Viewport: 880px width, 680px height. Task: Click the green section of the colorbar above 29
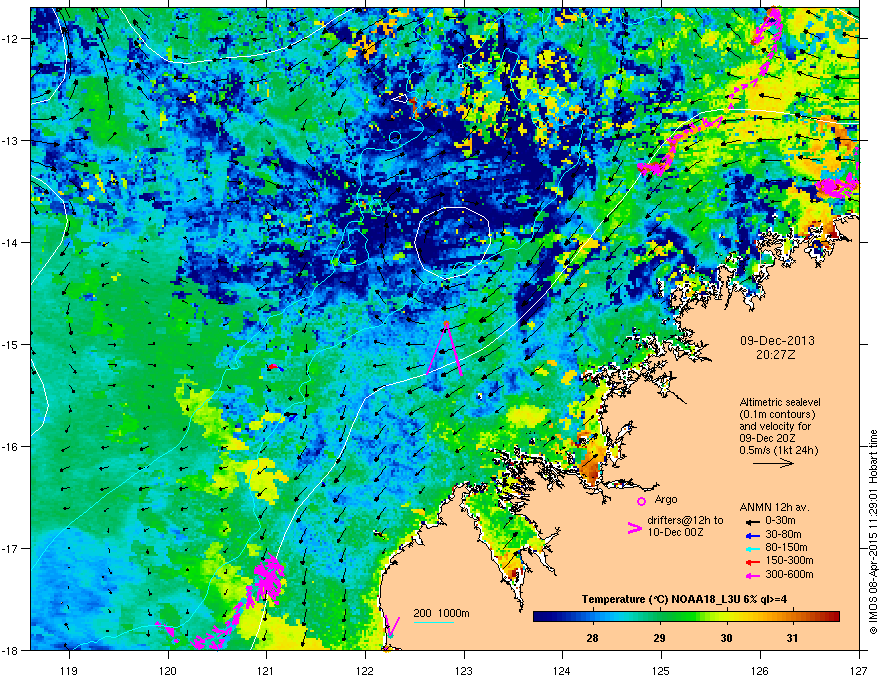coord(660,617)
